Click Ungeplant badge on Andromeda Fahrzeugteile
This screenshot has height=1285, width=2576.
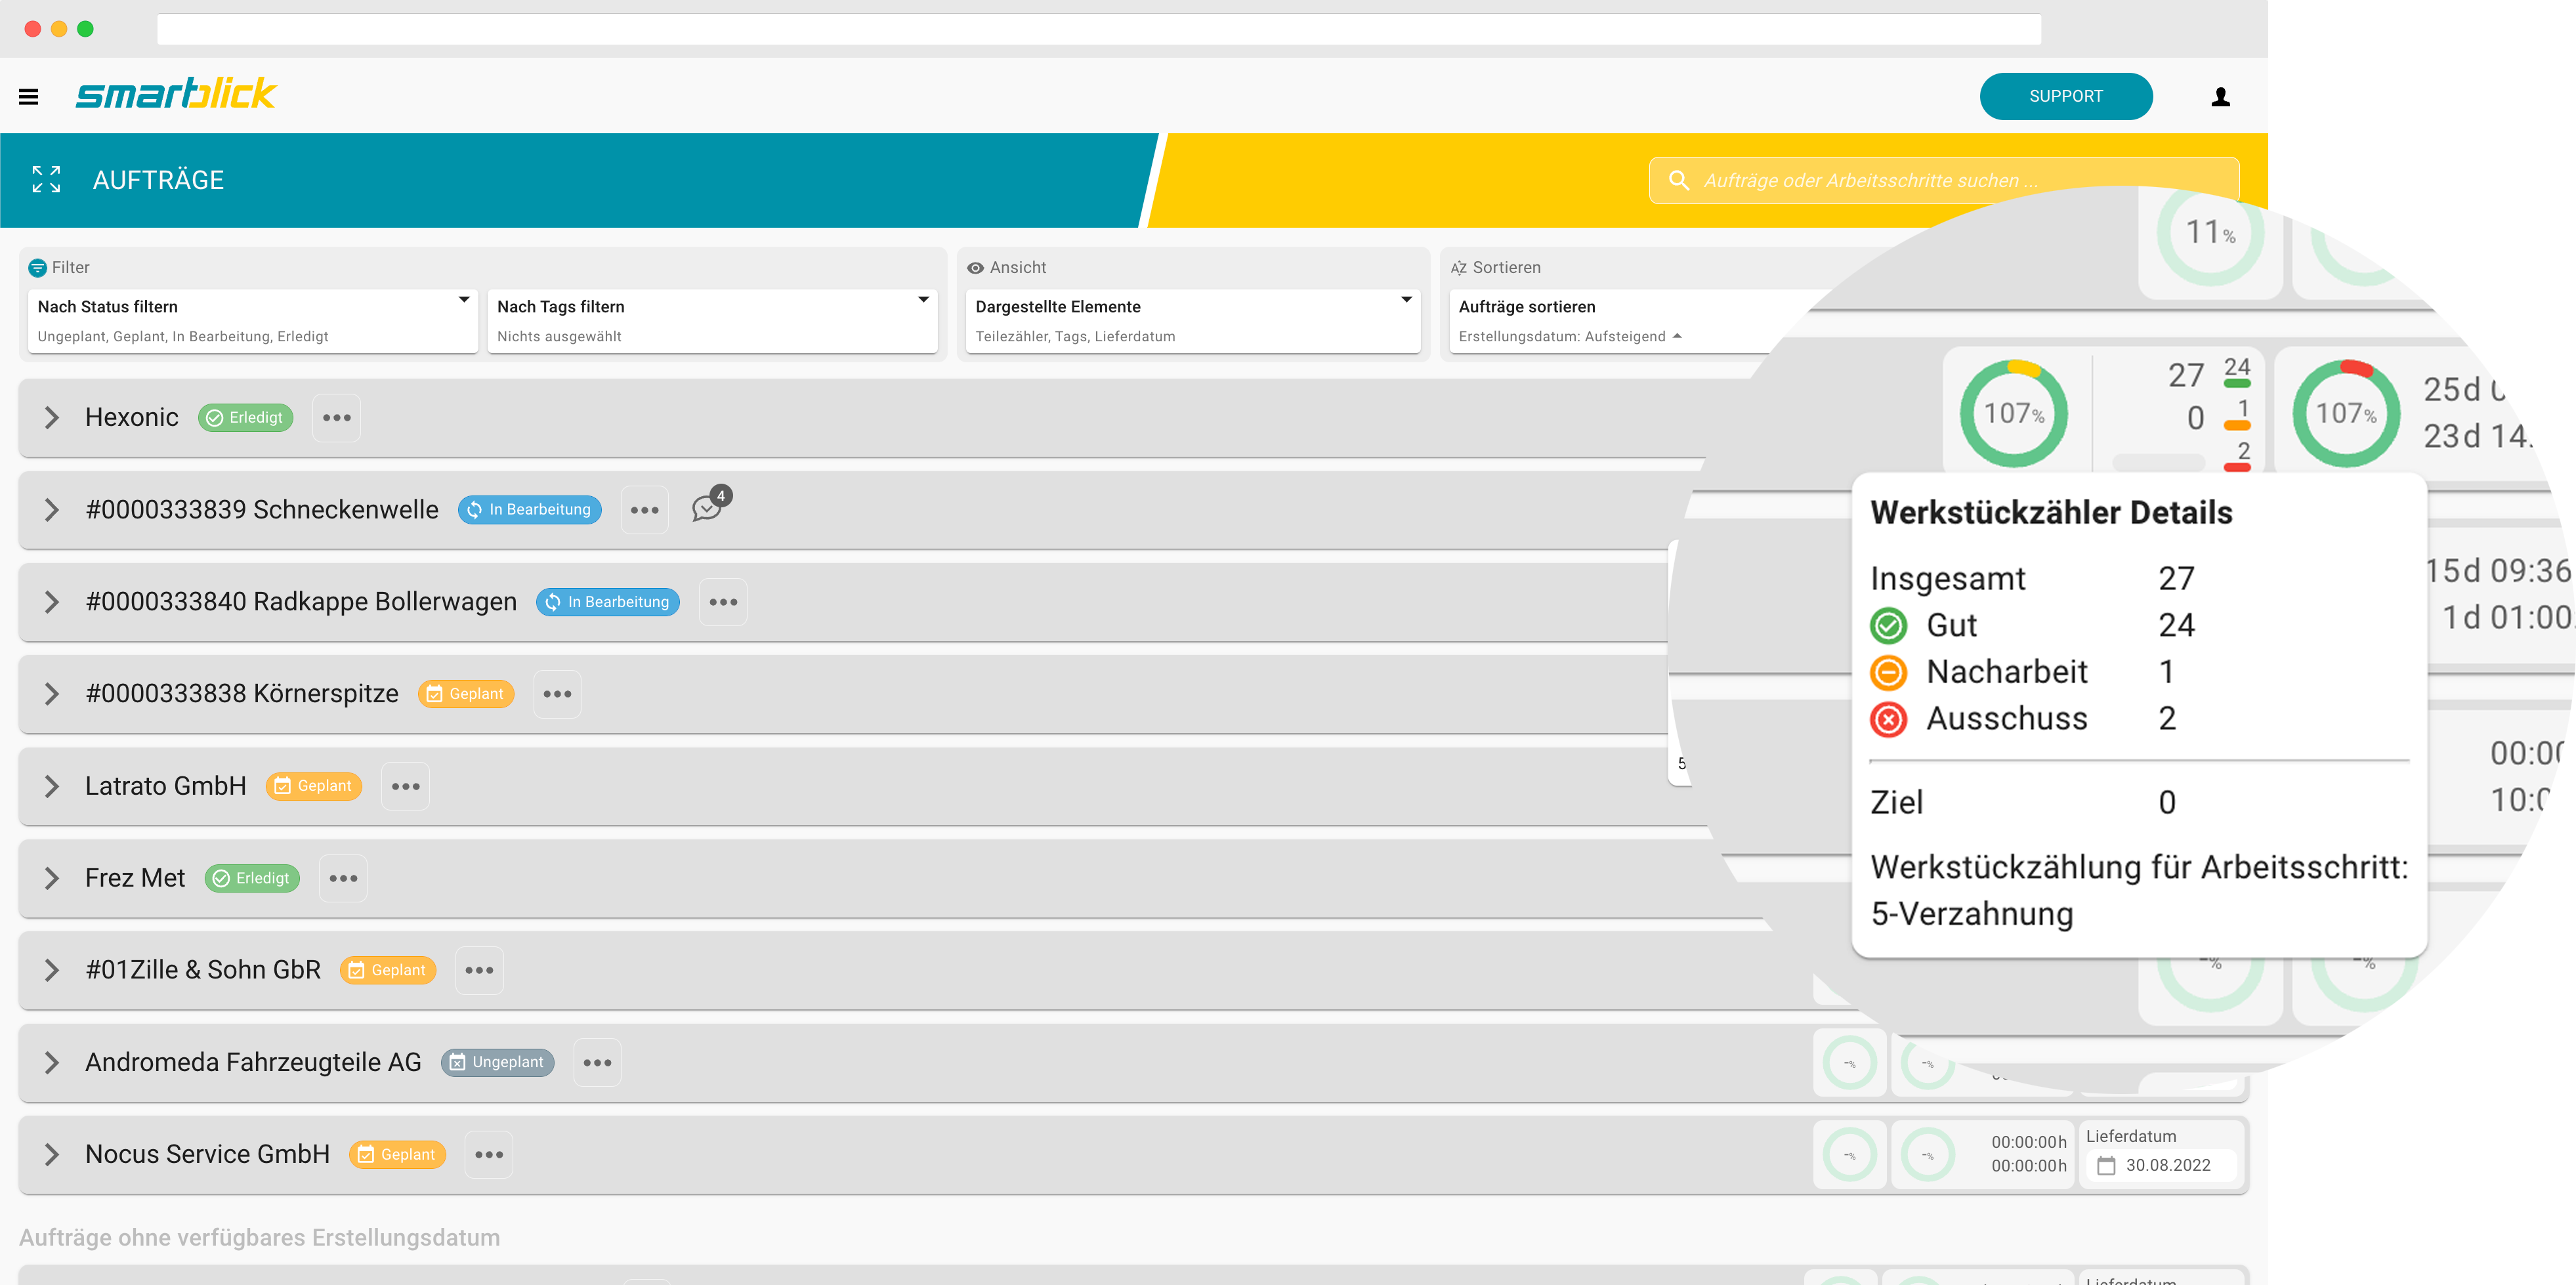497,1062
